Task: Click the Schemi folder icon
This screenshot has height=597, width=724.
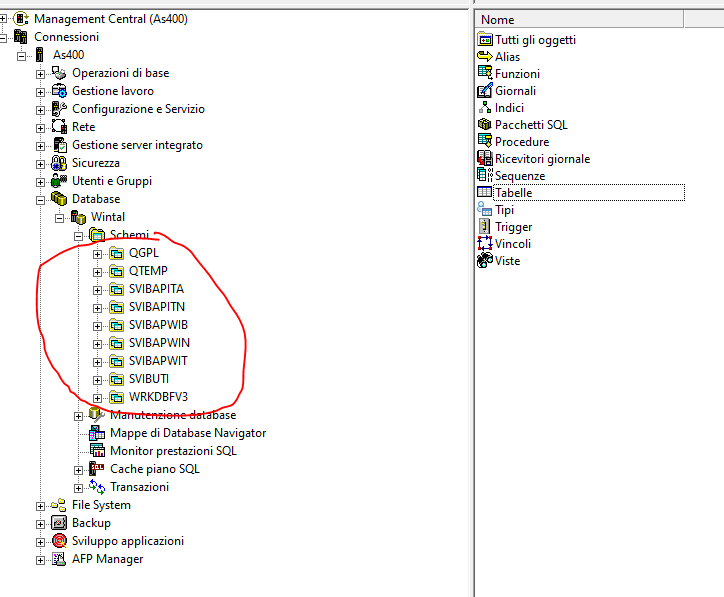Action: click(97, 235)
